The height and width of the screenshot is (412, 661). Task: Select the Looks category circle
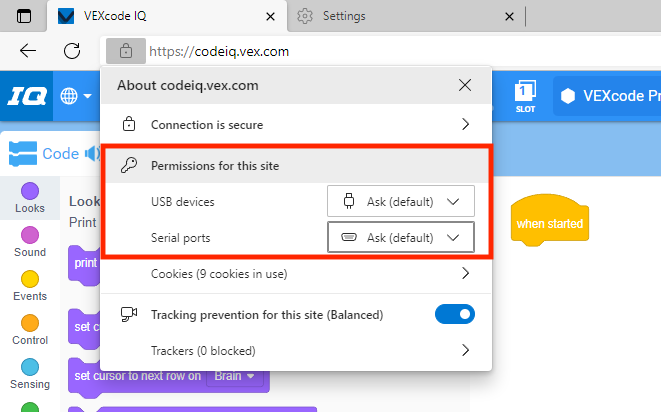pos(30,191)
